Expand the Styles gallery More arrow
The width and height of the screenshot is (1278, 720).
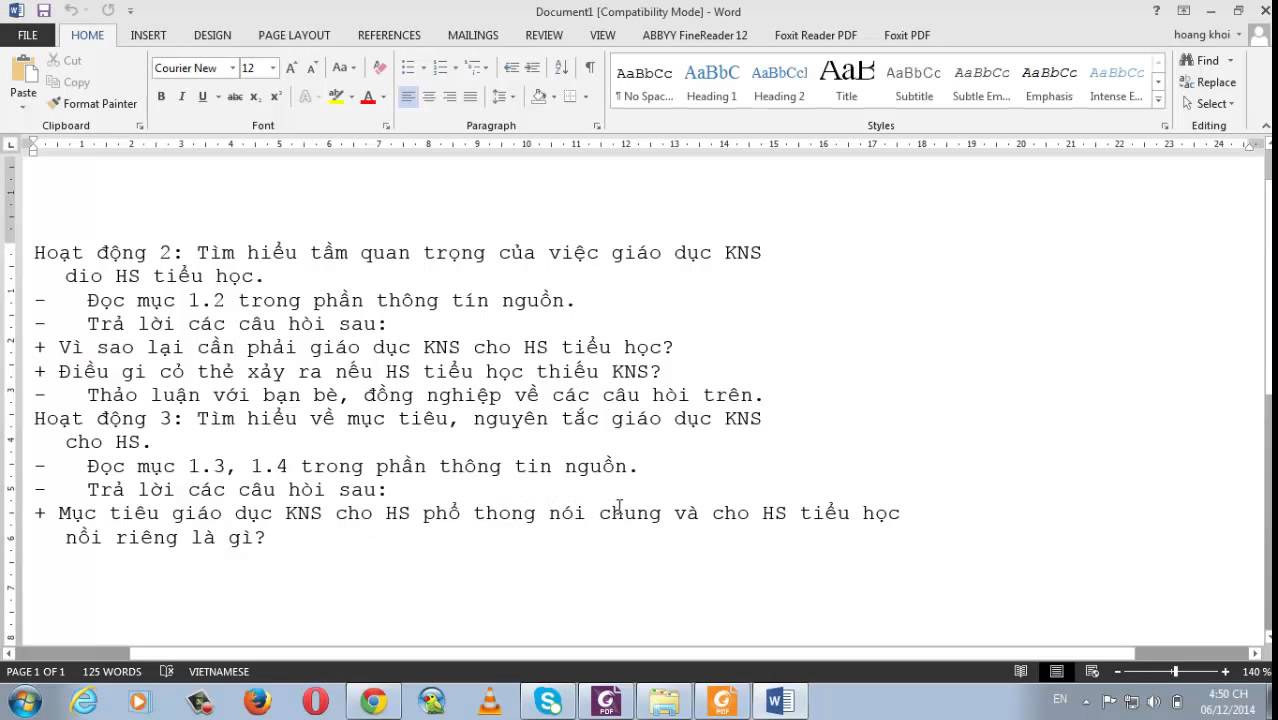pyautogui.click(x=1159, y=99)
